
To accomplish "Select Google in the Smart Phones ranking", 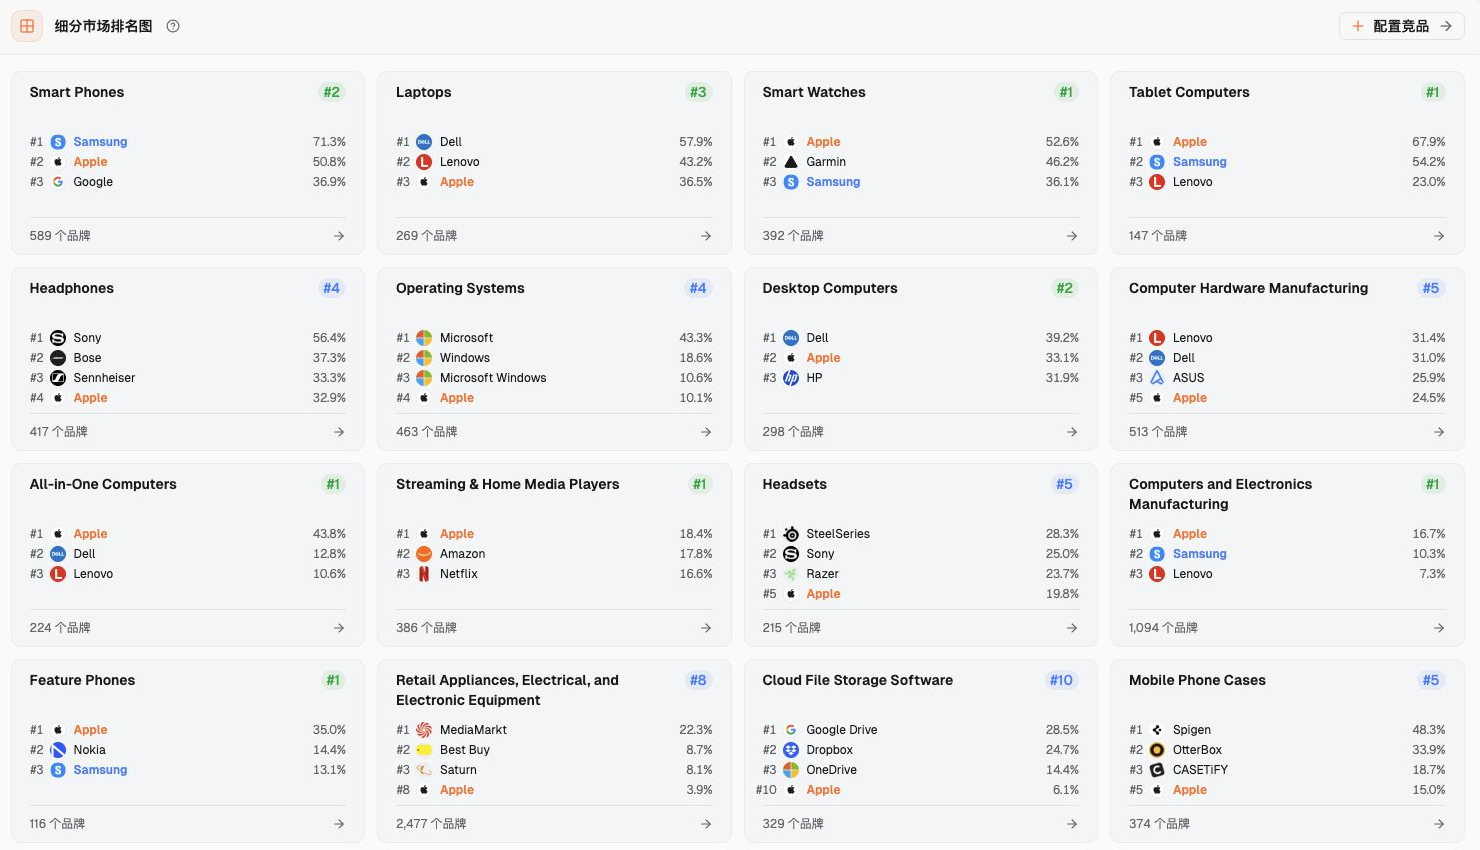I will tap(93, 182).
